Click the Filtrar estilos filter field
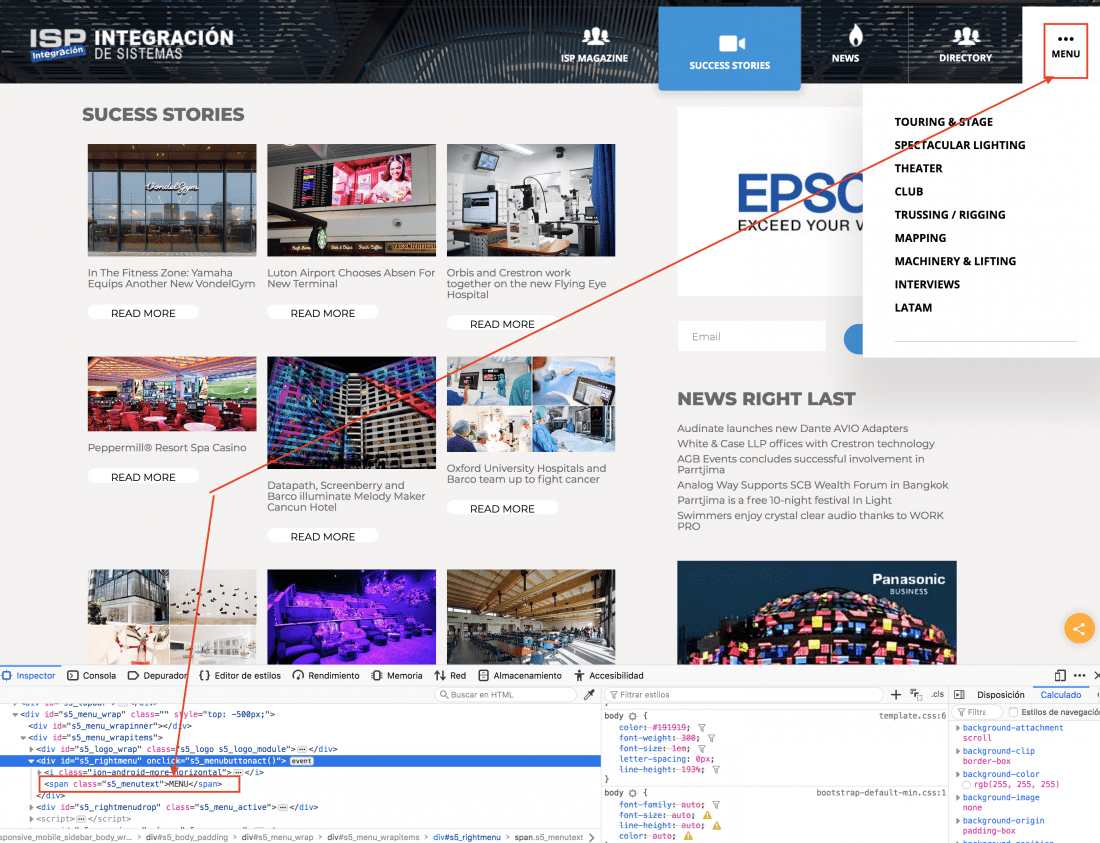The image size is (1100, 843). 744,694
